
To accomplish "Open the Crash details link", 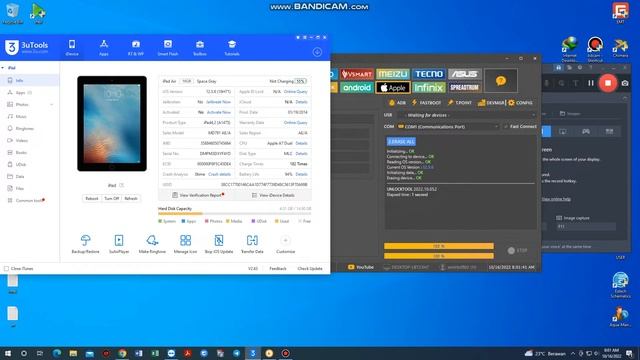I will click(x=220, y=174).
